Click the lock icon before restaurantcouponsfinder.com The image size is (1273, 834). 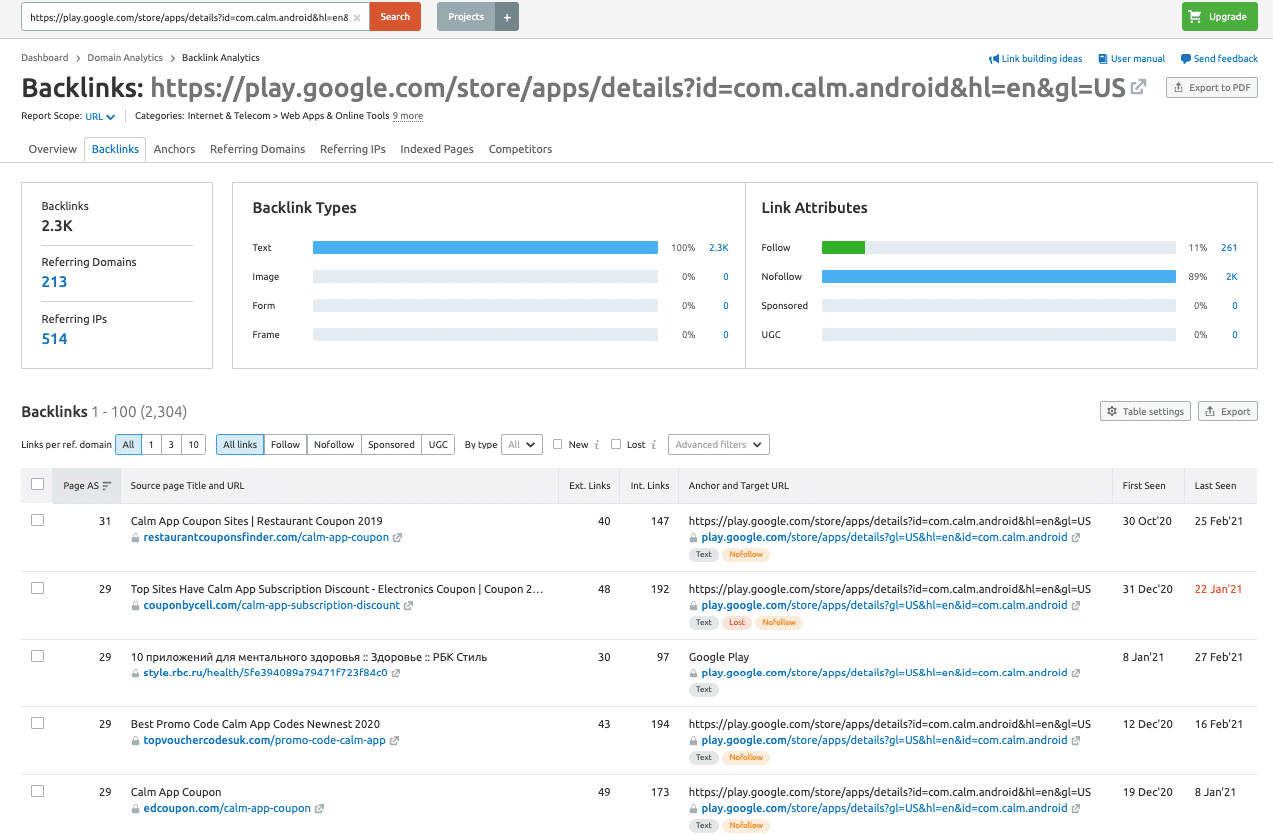(136, 538)
